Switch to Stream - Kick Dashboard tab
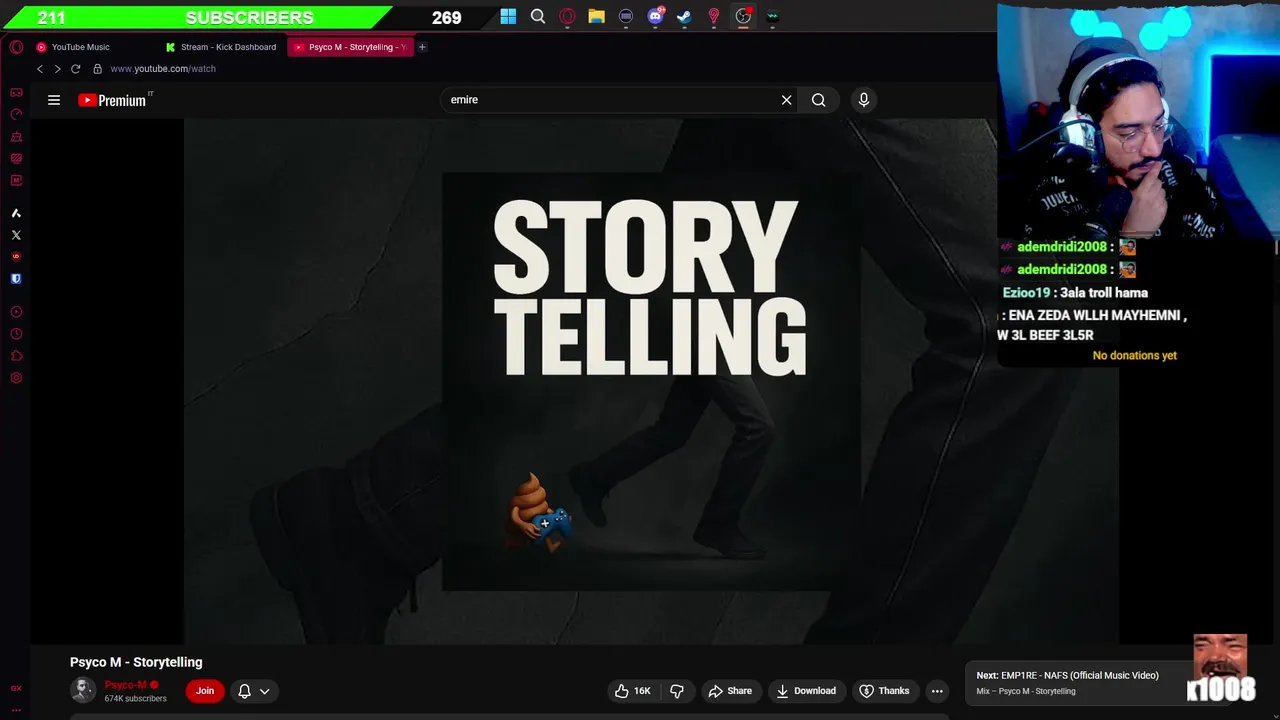1280x720 pixels. click(222, 47)
